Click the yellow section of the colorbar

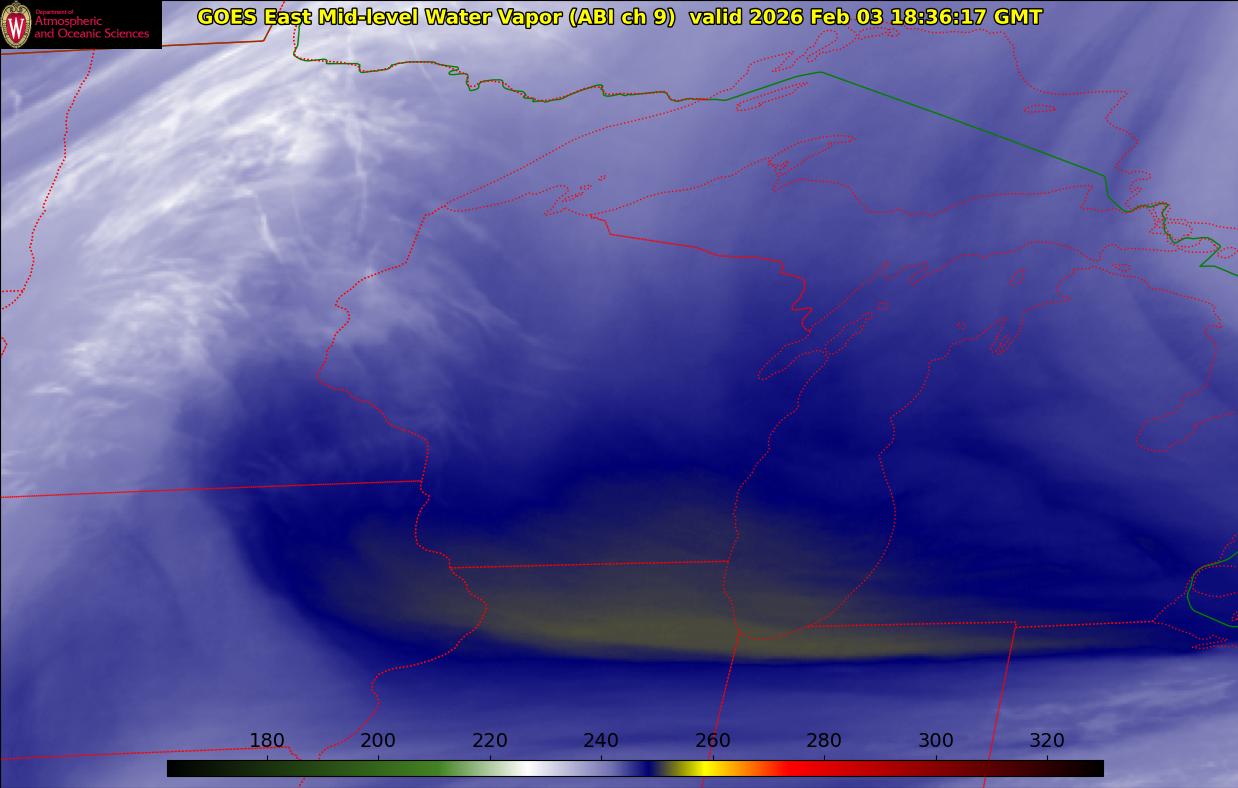coord(706,768)
